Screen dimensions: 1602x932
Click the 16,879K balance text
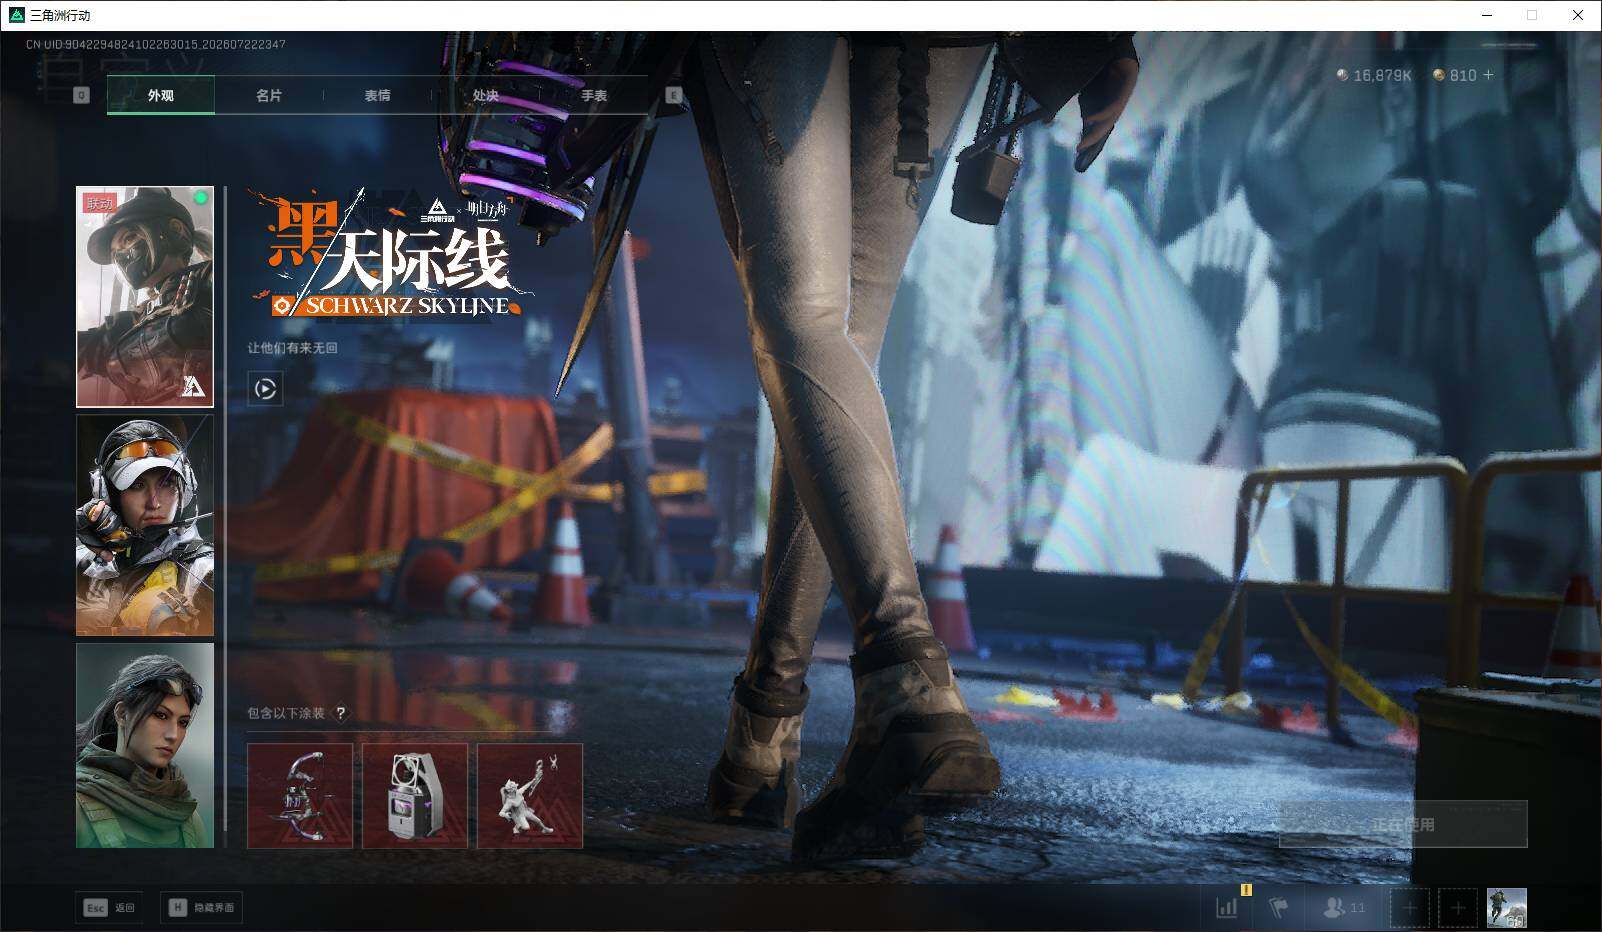1382,75
